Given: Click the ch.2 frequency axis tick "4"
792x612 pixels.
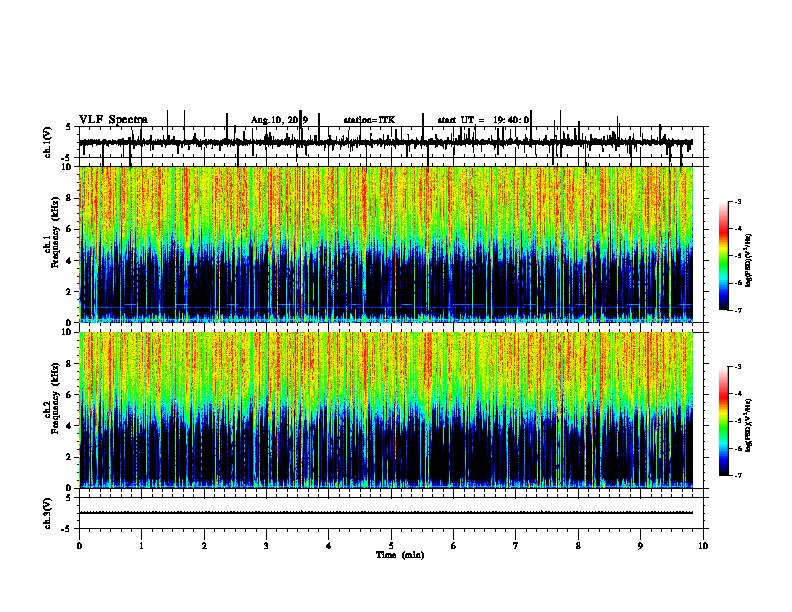Looking at the screenshot, I should (x=69, y=426).
